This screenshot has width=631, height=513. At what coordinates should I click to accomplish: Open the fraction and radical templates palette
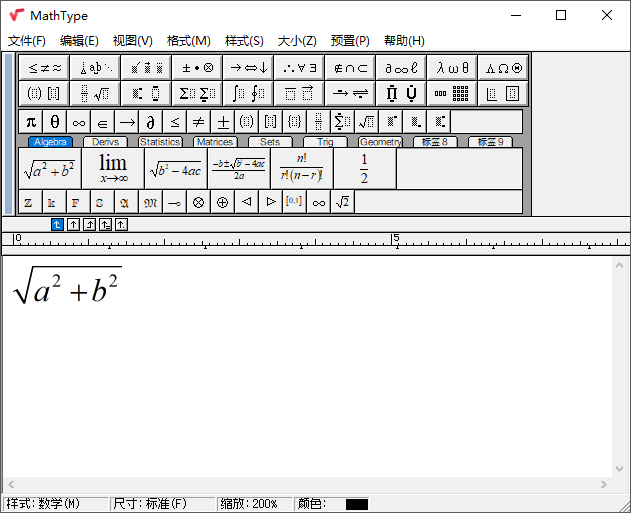point(96,94)
